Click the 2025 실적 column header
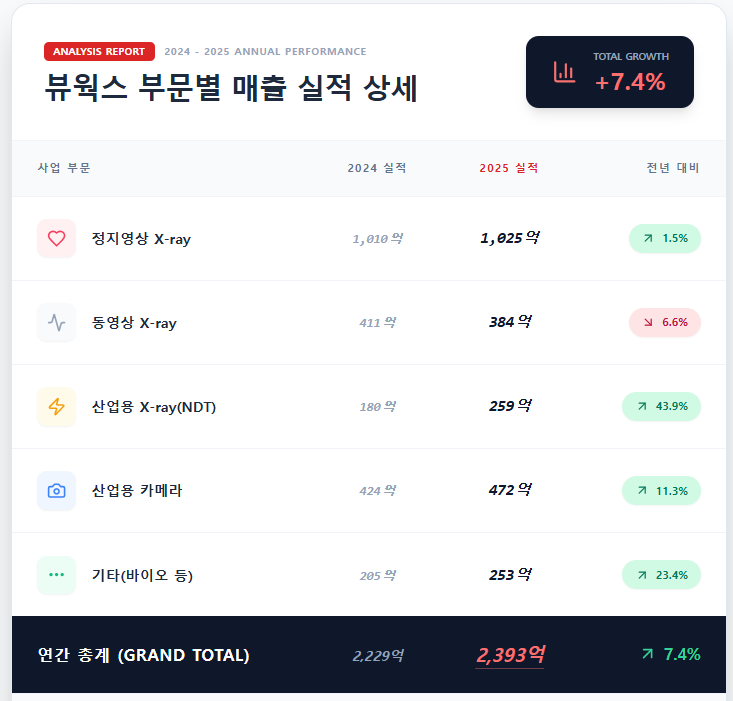Screen dimensions: 733x701 coord(509,168)
